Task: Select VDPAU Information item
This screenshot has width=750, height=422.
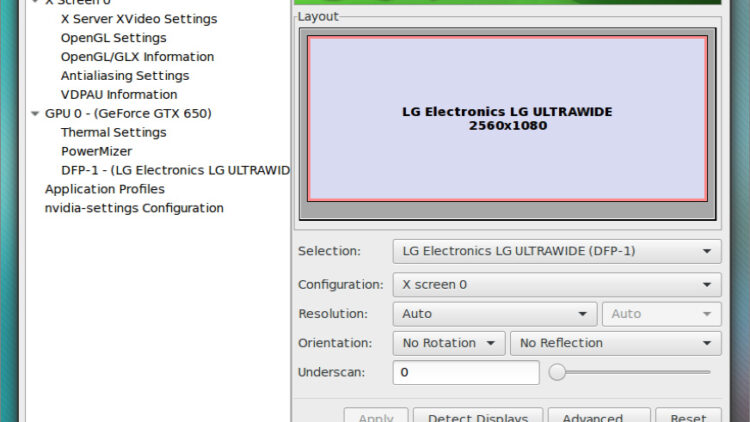Action: coord(119,95)
